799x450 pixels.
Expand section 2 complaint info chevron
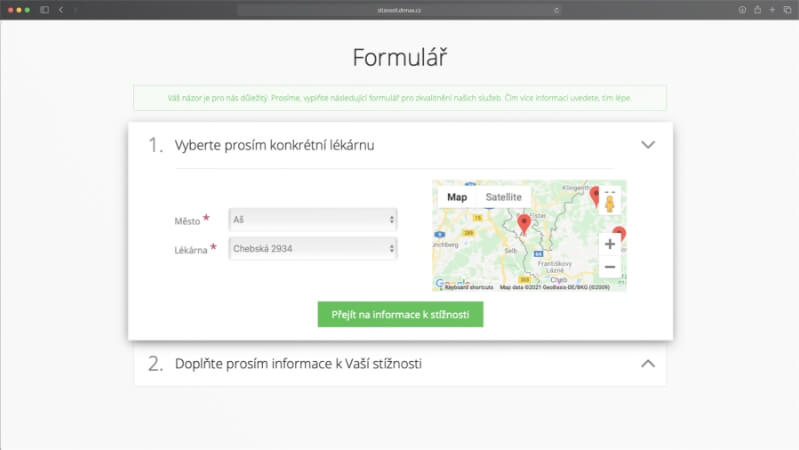(x=647, y=364)
